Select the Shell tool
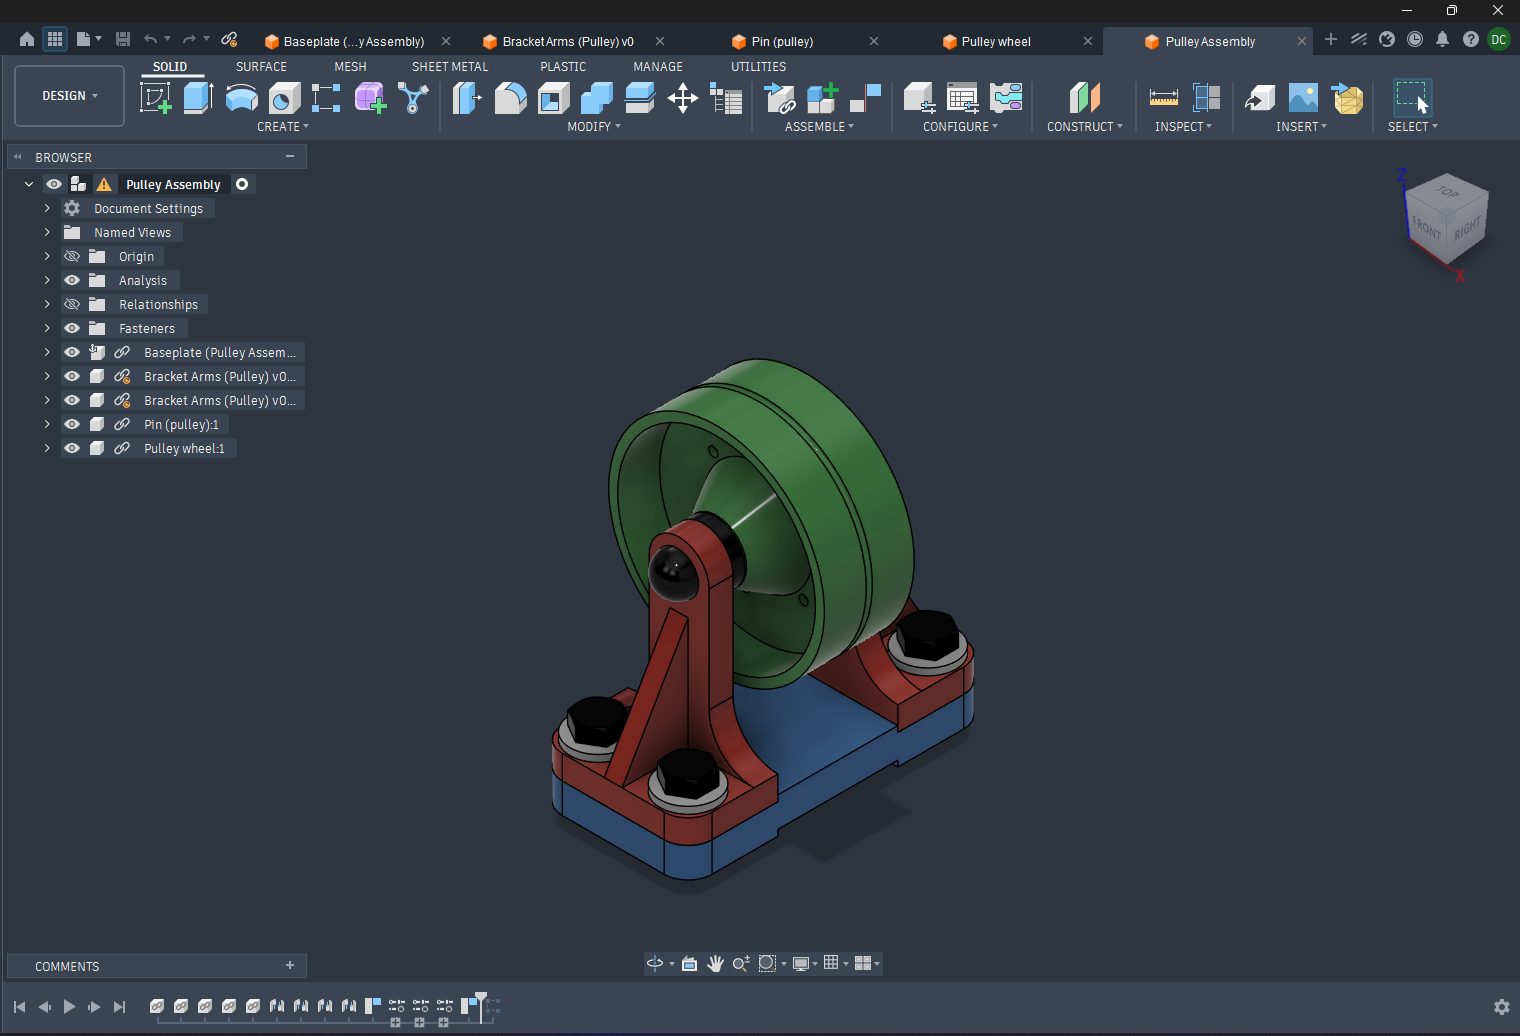The image size is (1520, 1036). 553,98
